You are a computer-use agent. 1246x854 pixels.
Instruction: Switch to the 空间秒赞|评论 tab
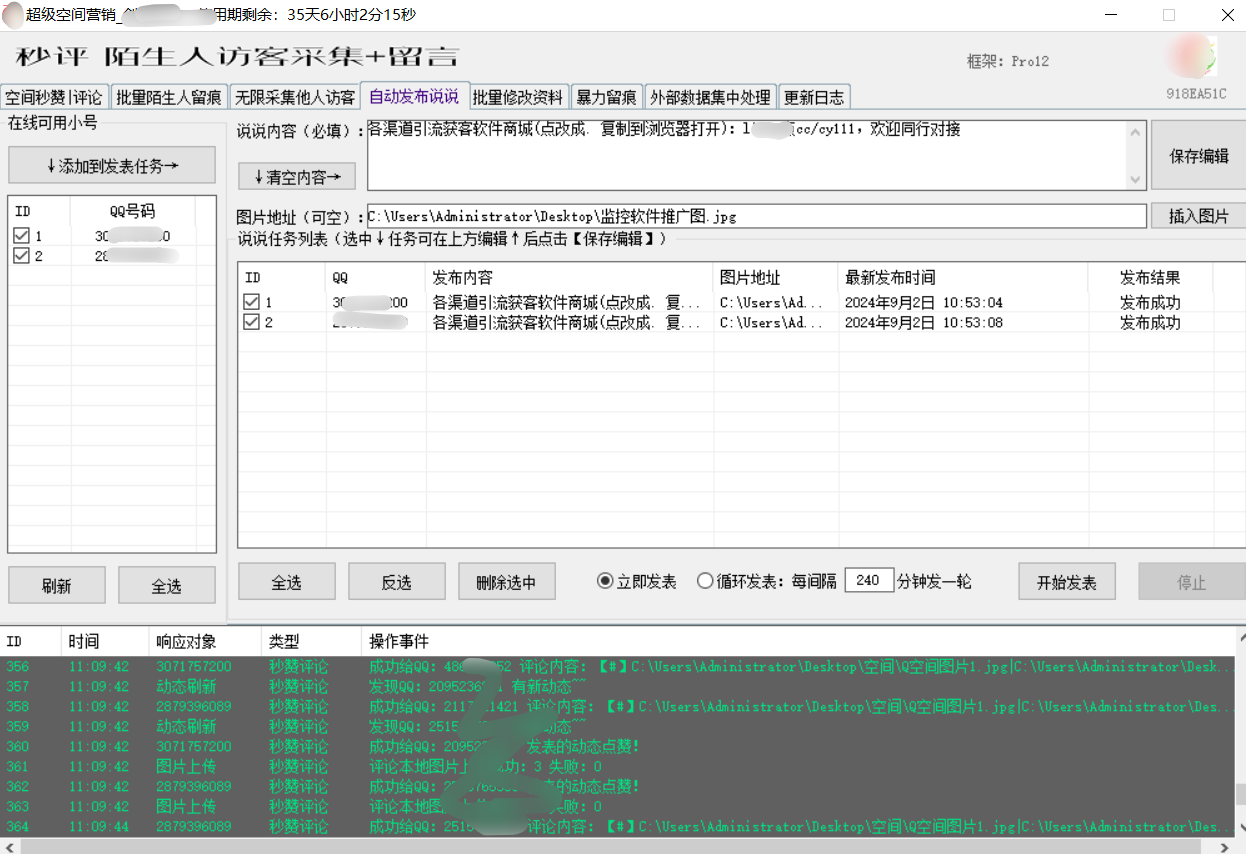(54, 97)
